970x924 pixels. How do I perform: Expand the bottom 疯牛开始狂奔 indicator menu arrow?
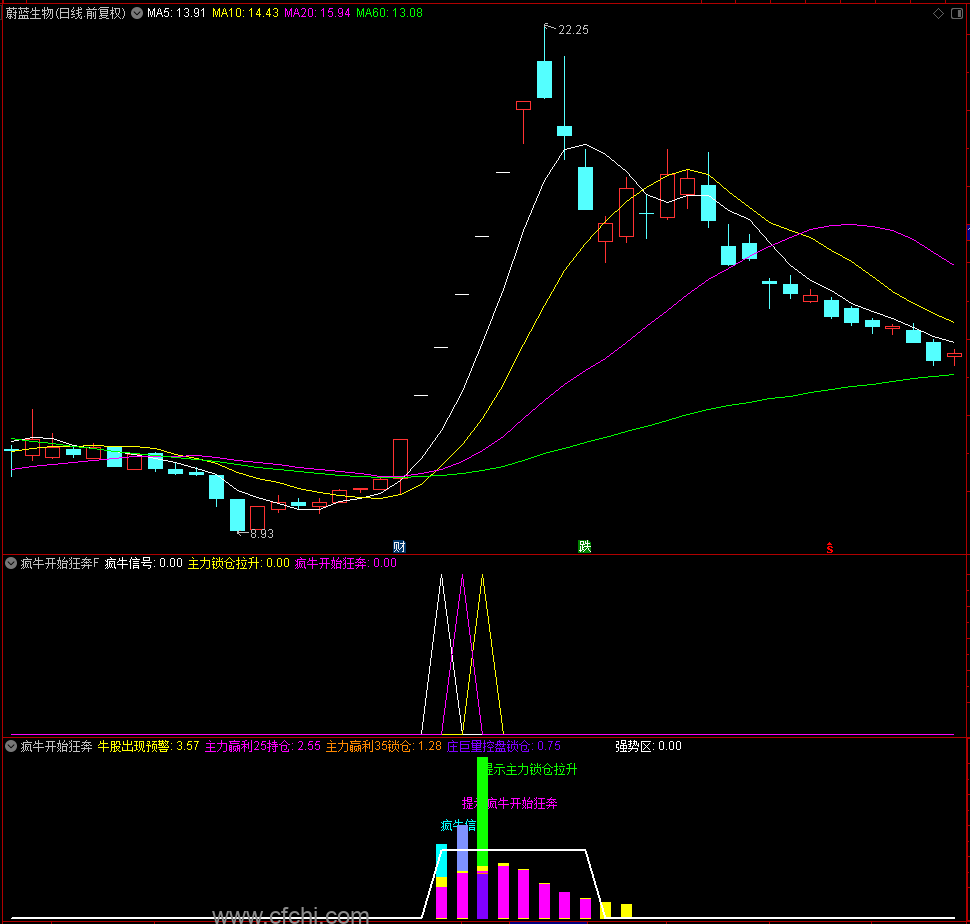pos(11,746)
